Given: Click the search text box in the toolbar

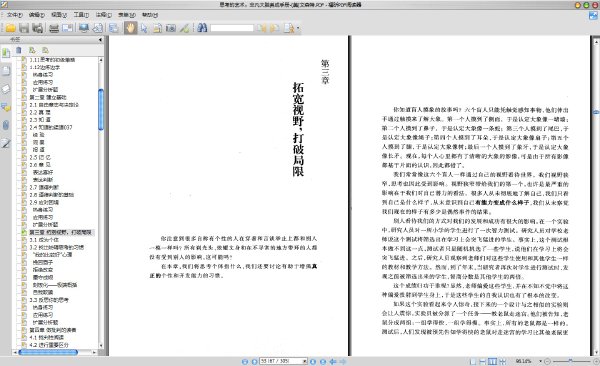Looking at the screenshot, I should pos(232,28).
